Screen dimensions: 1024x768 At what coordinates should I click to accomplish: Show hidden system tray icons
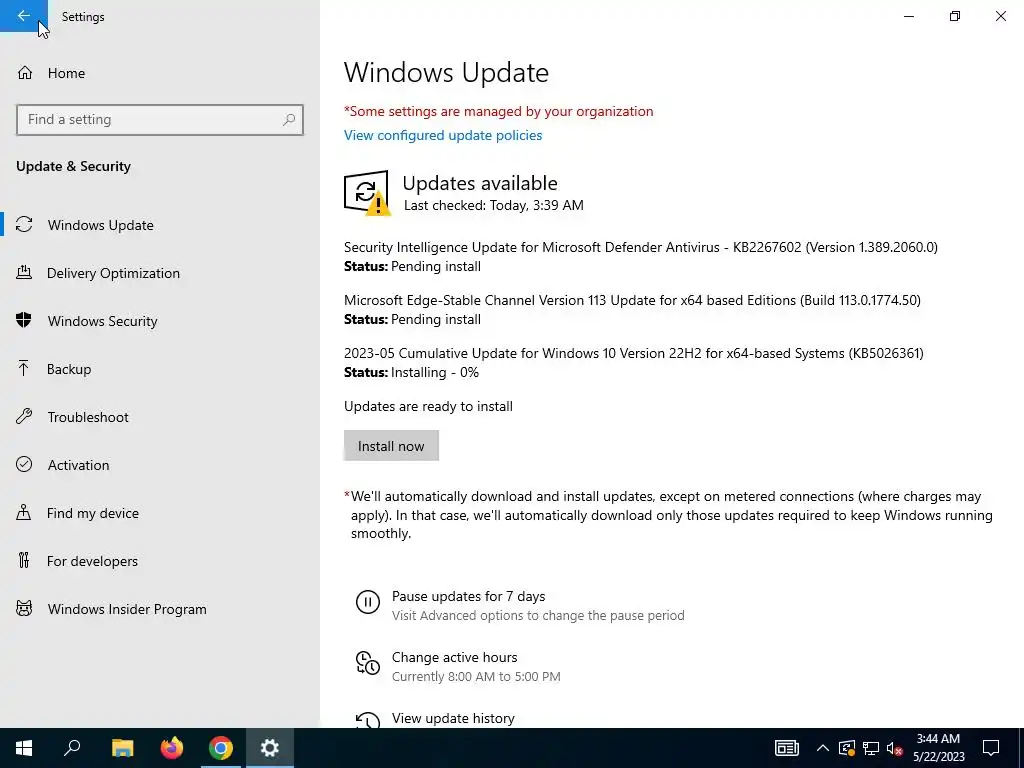pos(823,748)
